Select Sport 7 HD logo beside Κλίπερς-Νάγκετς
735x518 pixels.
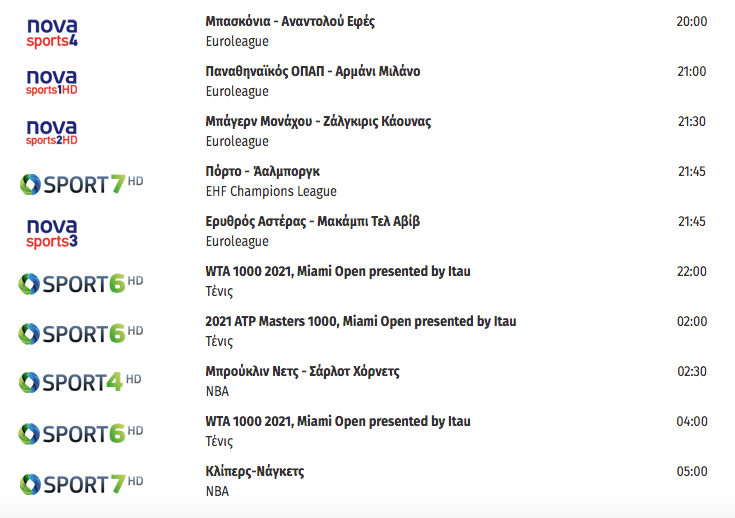click(x=81, y=484)
